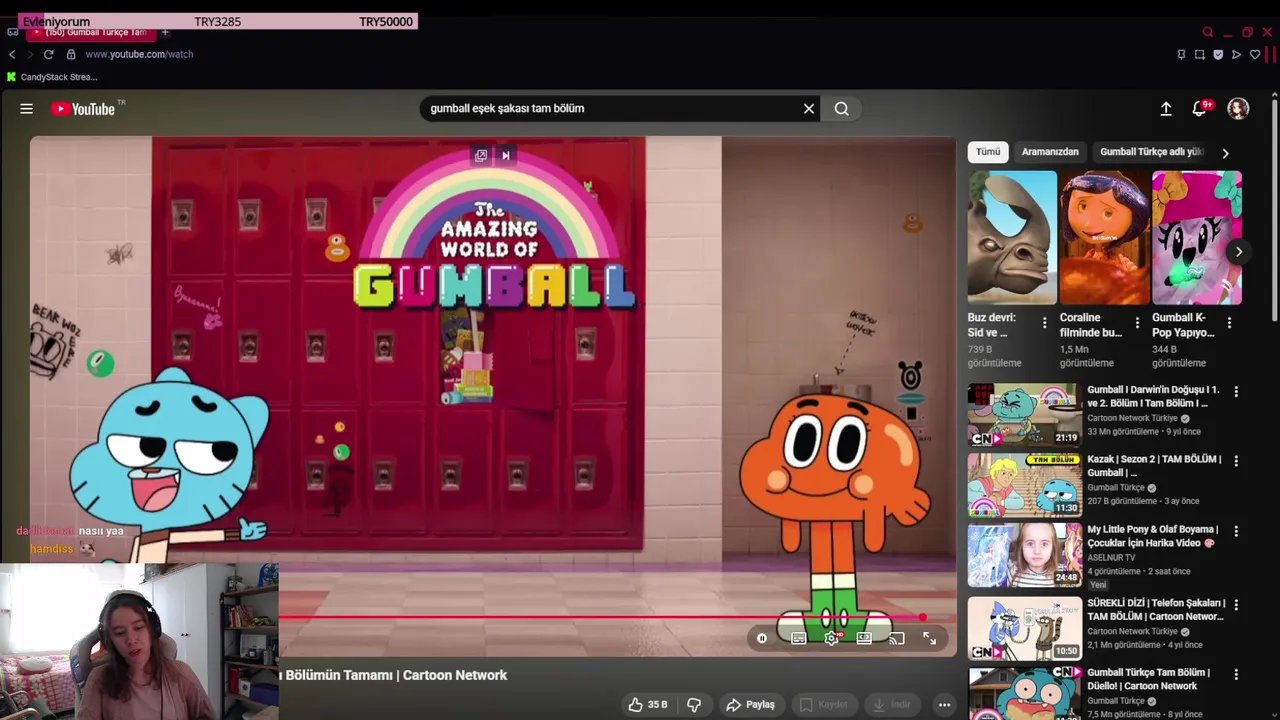This screenshot has width=1280, height=720.
Task: Open the browser tab search magnifier
Action: point(1208,32)
